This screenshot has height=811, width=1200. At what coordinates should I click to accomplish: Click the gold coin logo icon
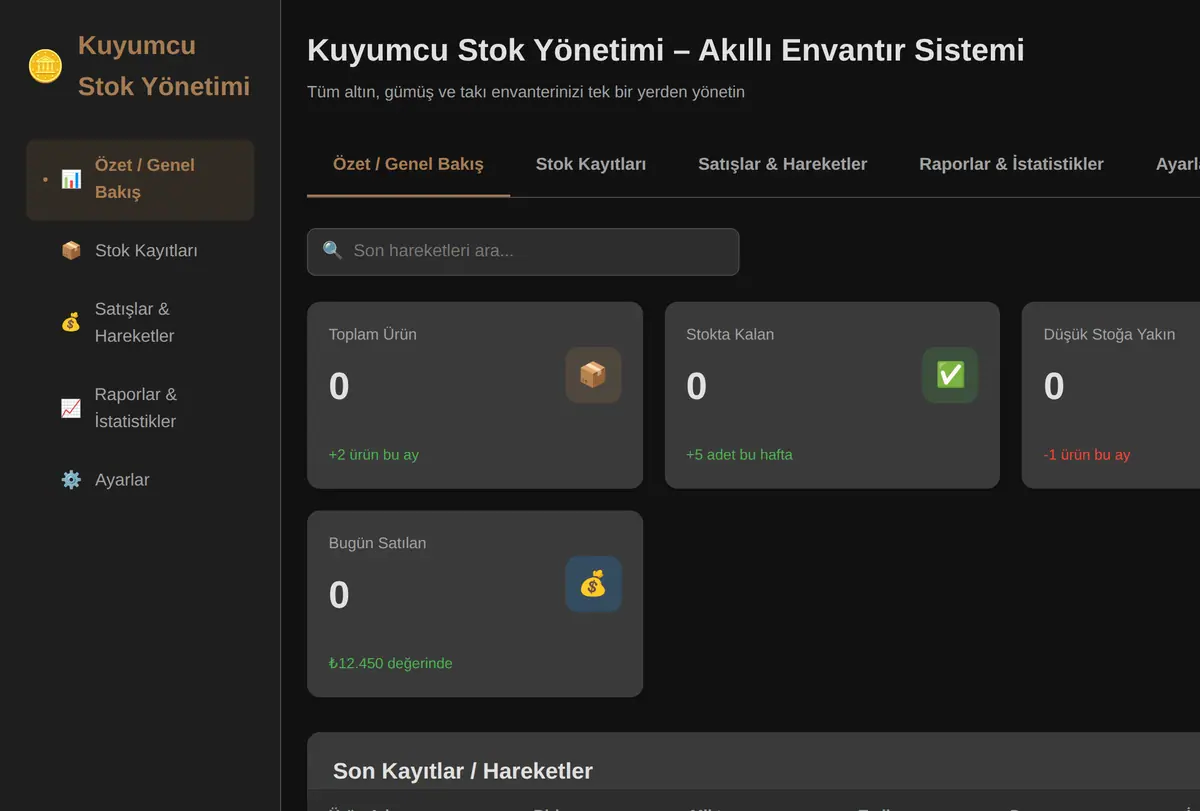click(x=45, y=66)
